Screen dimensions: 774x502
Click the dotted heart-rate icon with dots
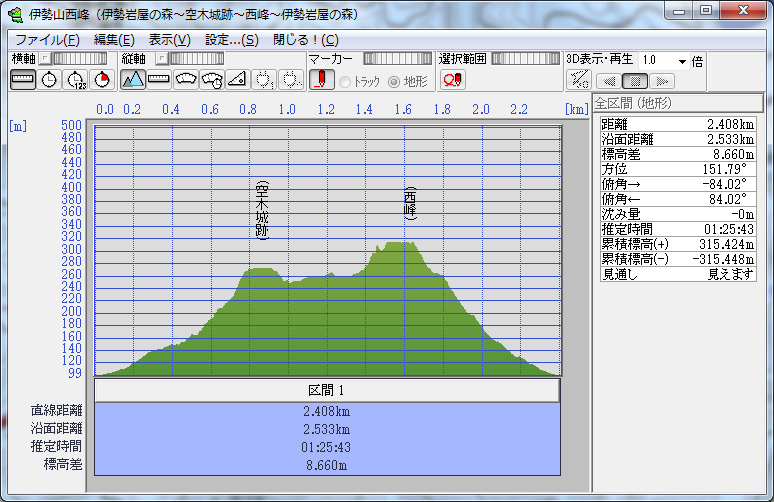click(291, 79)
